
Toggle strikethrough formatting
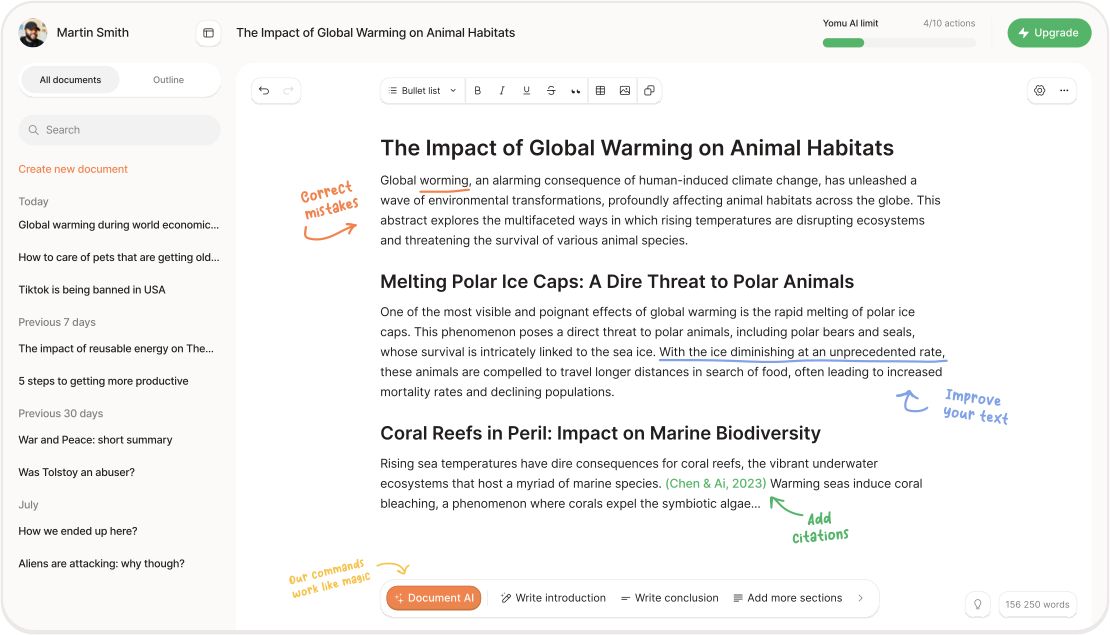click(551, 91)
